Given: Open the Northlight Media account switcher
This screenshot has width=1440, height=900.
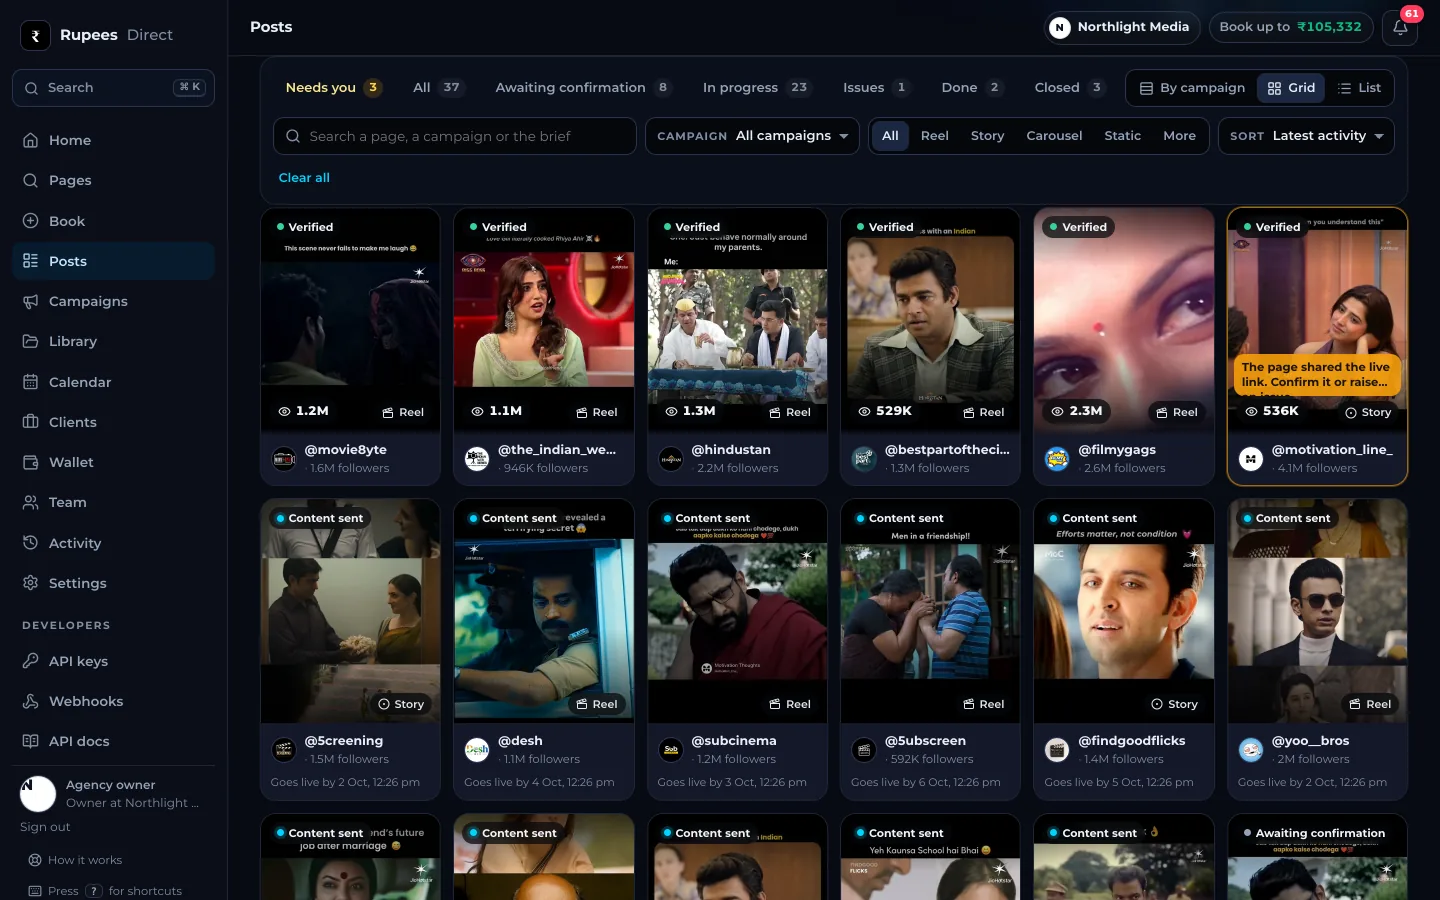Looking at the screenshot, I should tap(1122, 27).
